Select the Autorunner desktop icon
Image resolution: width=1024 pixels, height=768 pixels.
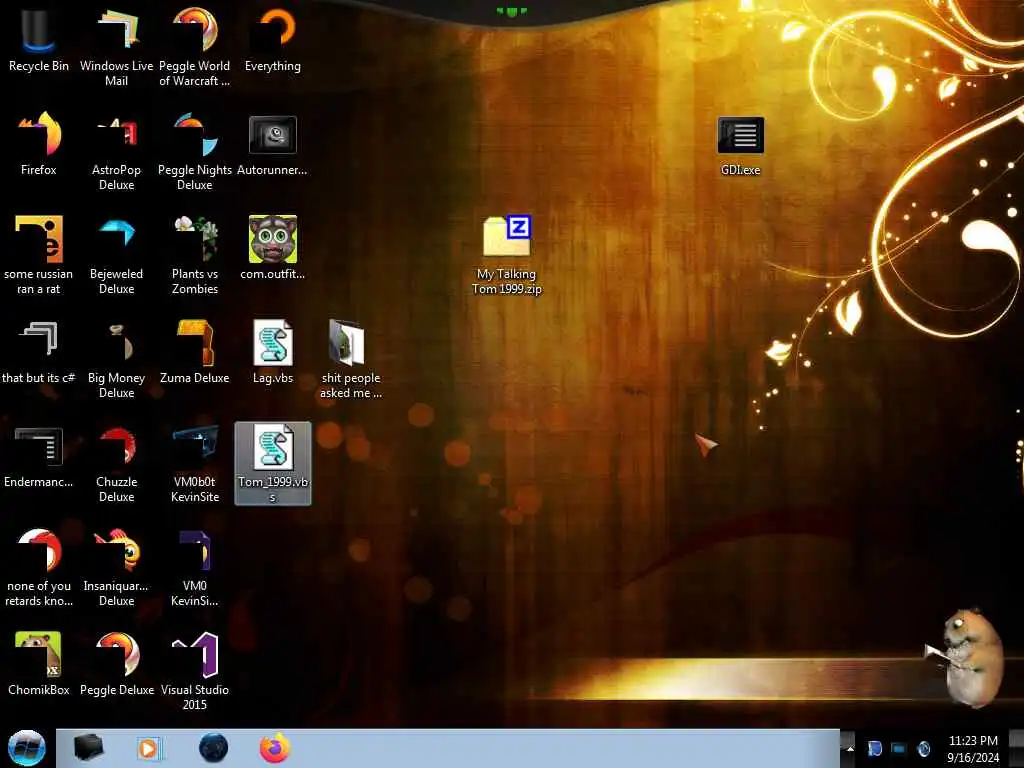click(x=273, y=144)
